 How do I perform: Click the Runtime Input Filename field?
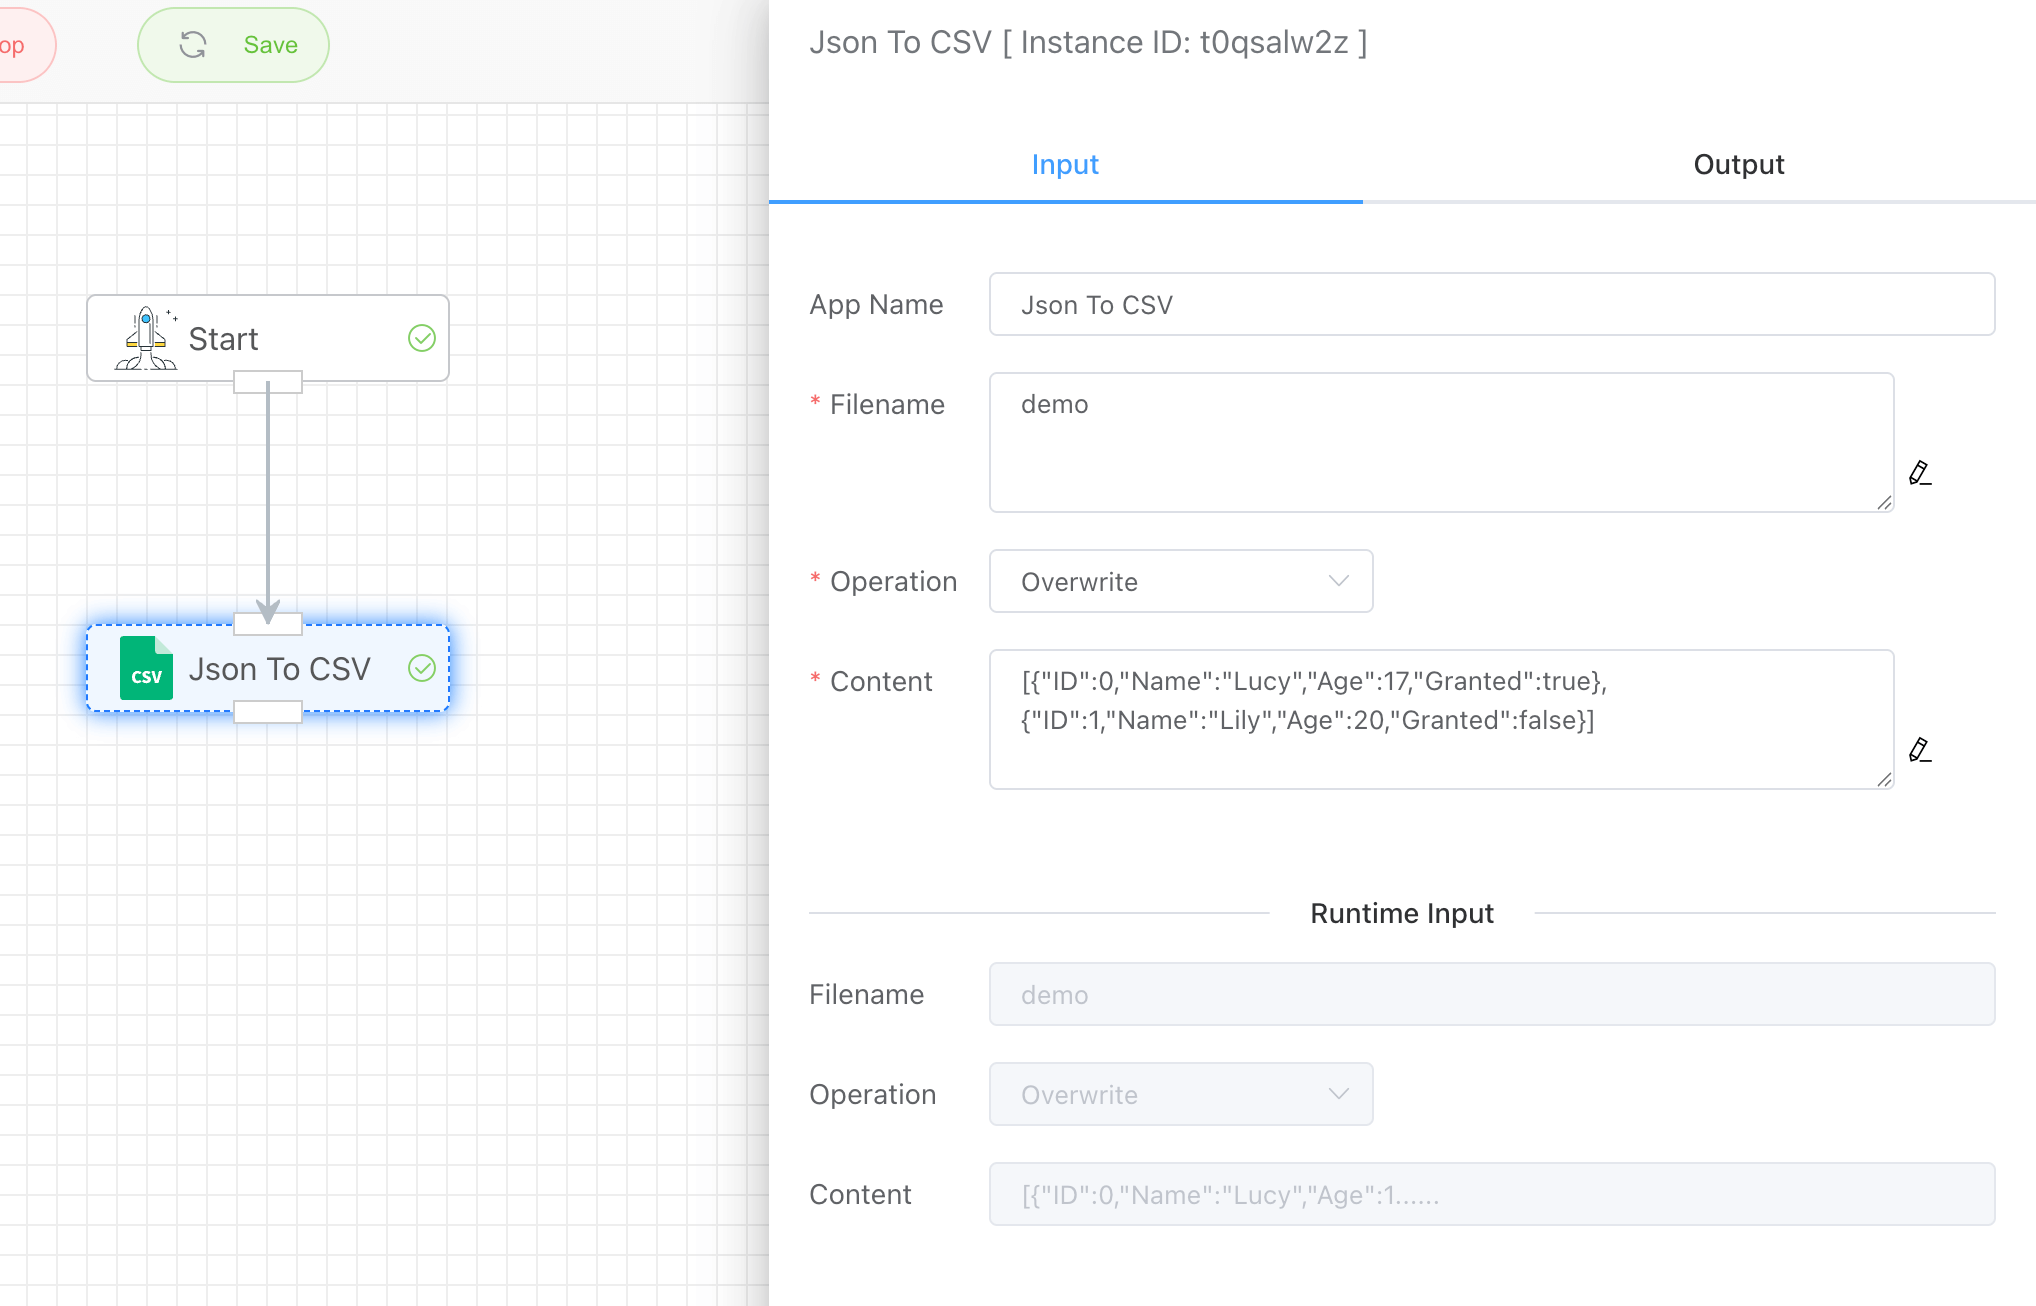pos(1491,995)
